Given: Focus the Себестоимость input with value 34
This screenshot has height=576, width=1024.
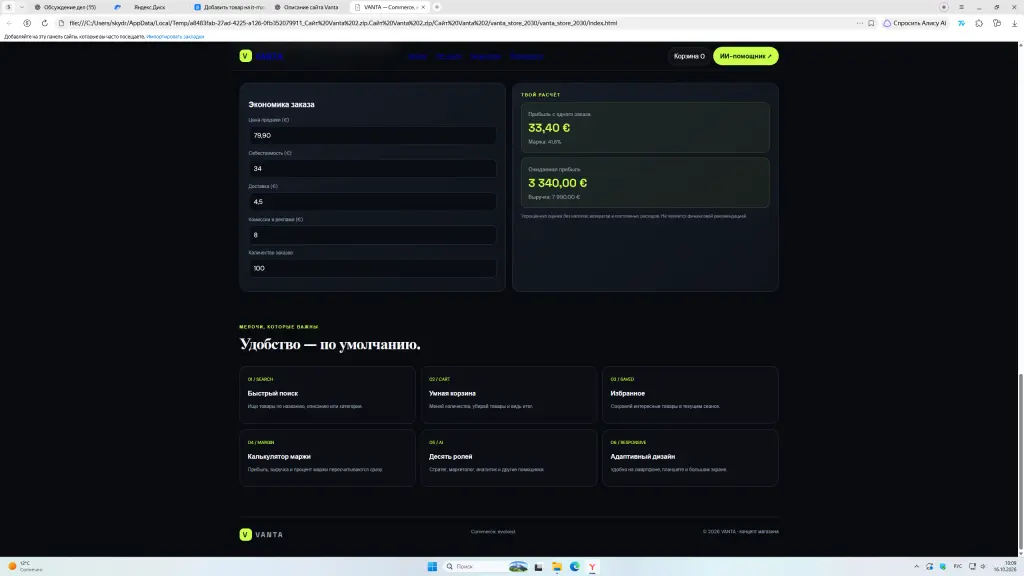Looking at the screenshot, I should click(372, 168).
